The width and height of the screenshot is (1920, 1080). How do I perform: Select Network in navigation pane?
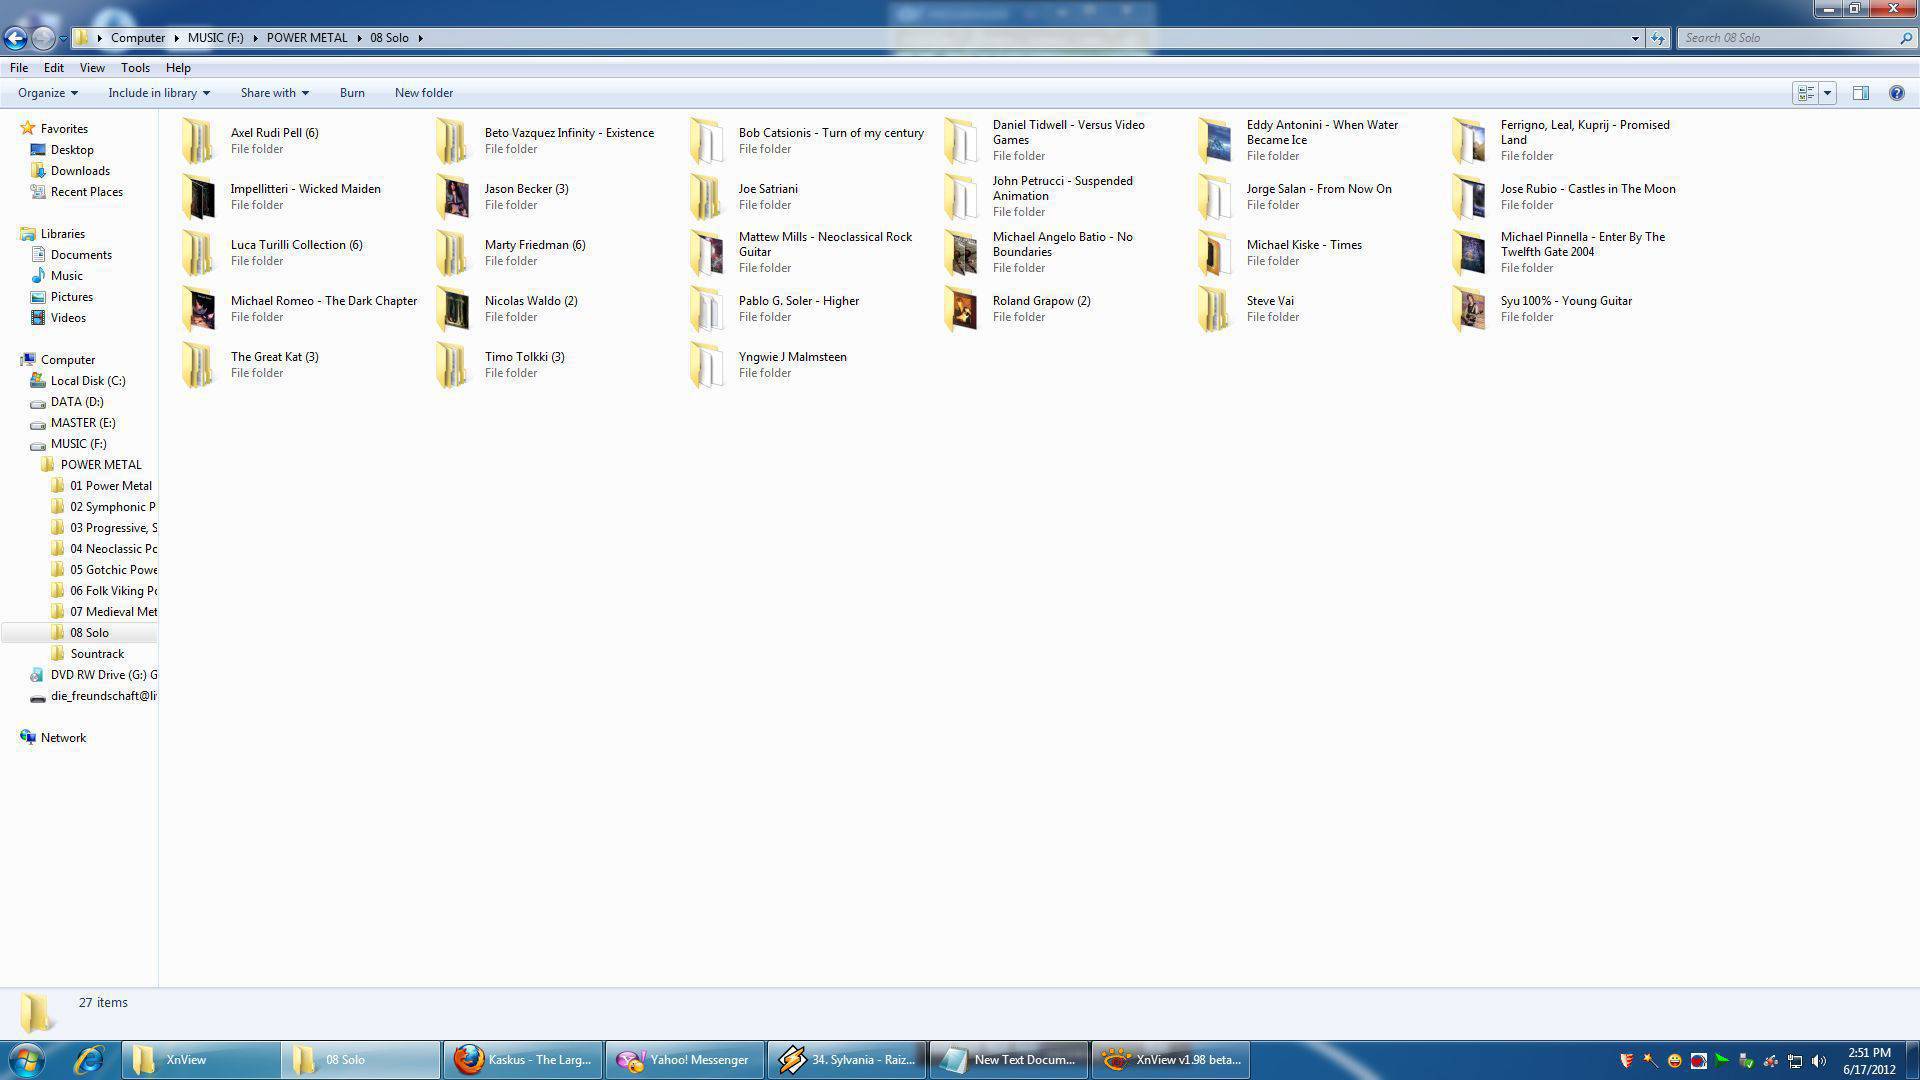[x=63, y=738]
